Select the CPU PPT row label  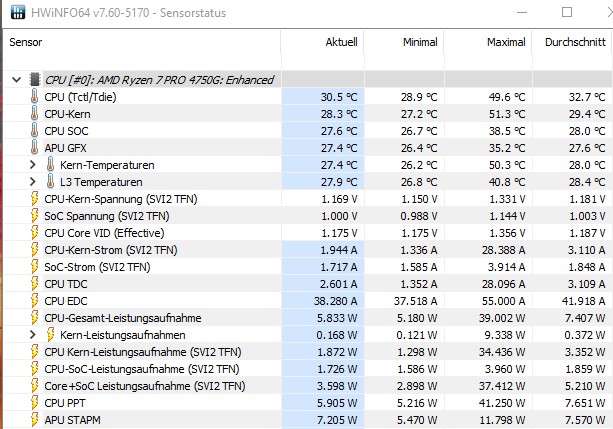65,403
